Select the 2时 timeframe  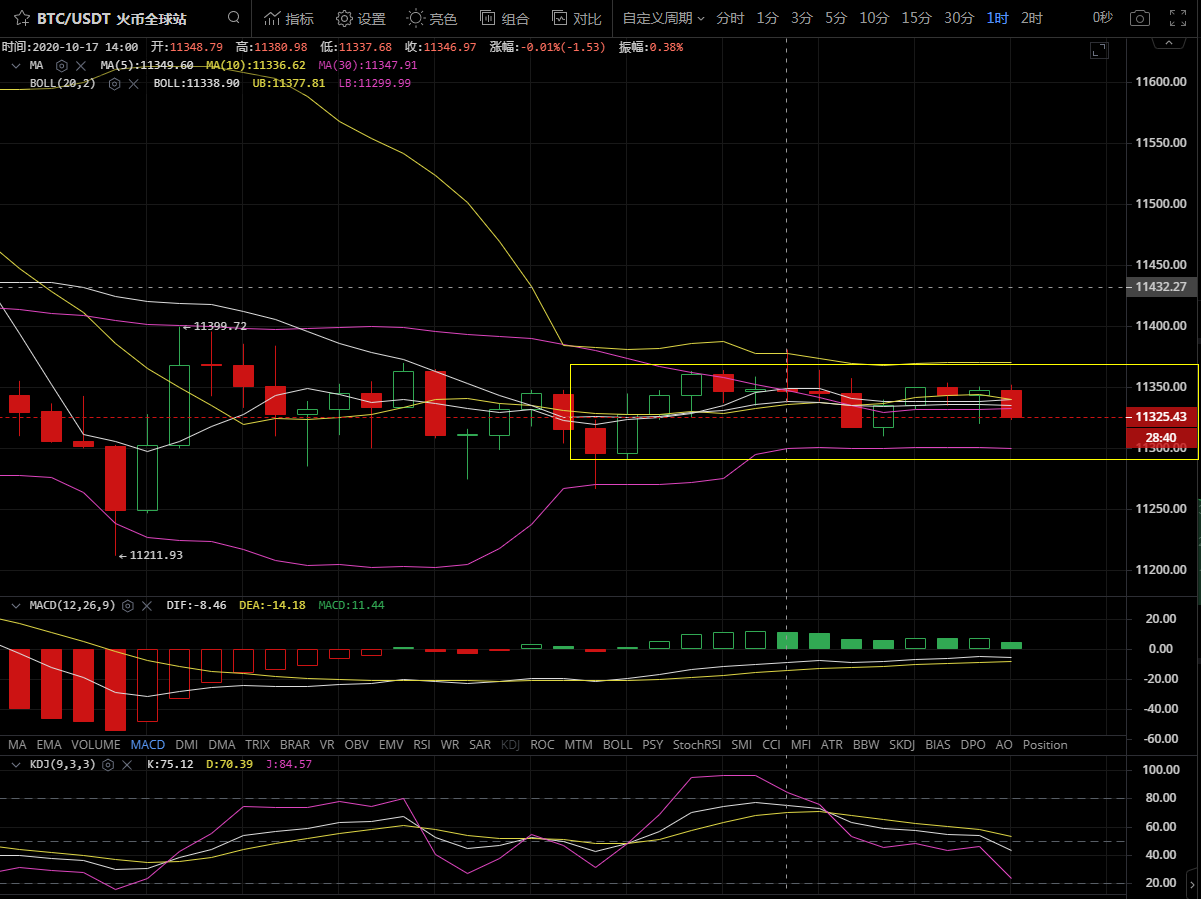[x=1032, y=18]
